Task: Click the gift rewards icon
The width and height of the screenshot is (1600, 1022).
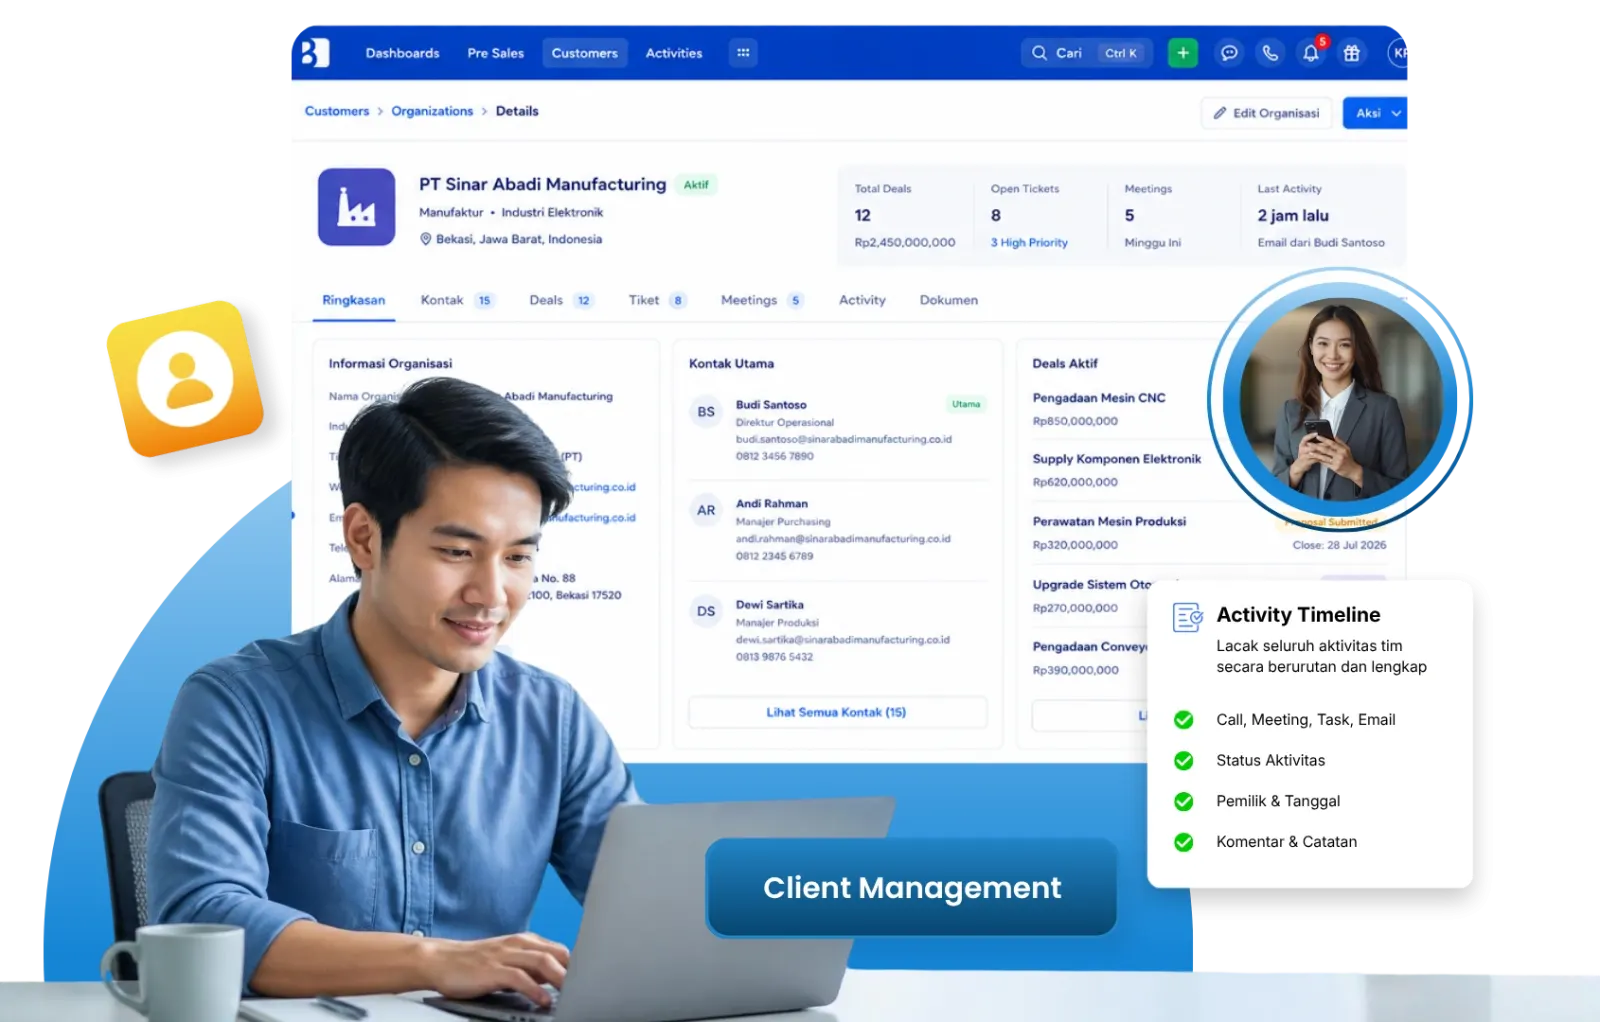Action: [x=1352, y=53]
